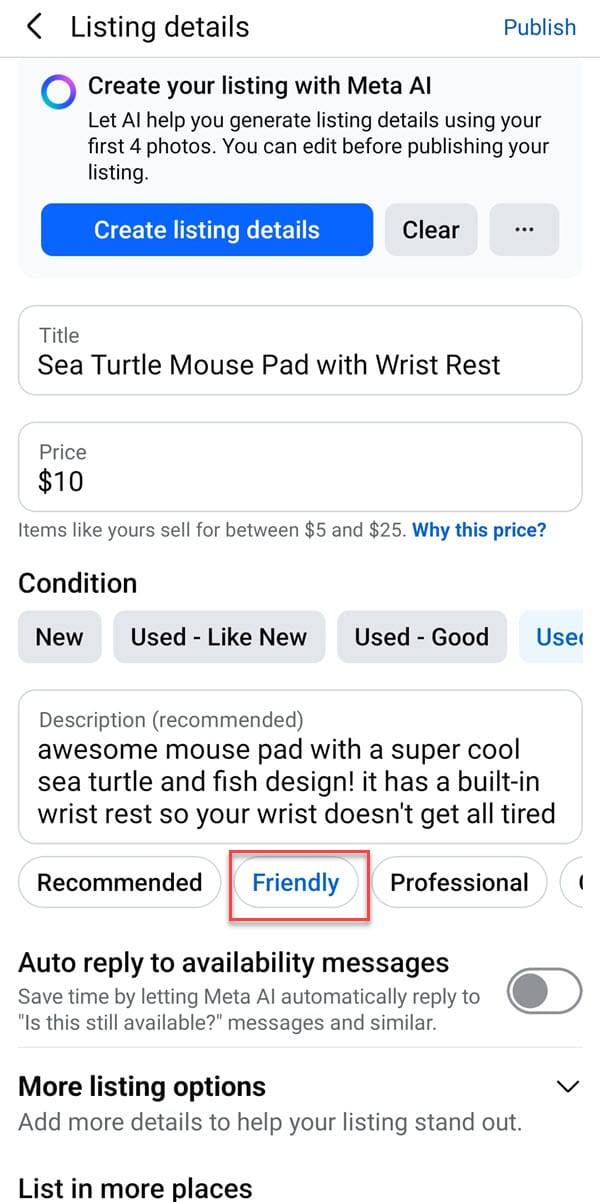Viewport: 600px width, 1202px height.
Task: Enable auto reply to availability messages
Action: click(x=544, y=992)
